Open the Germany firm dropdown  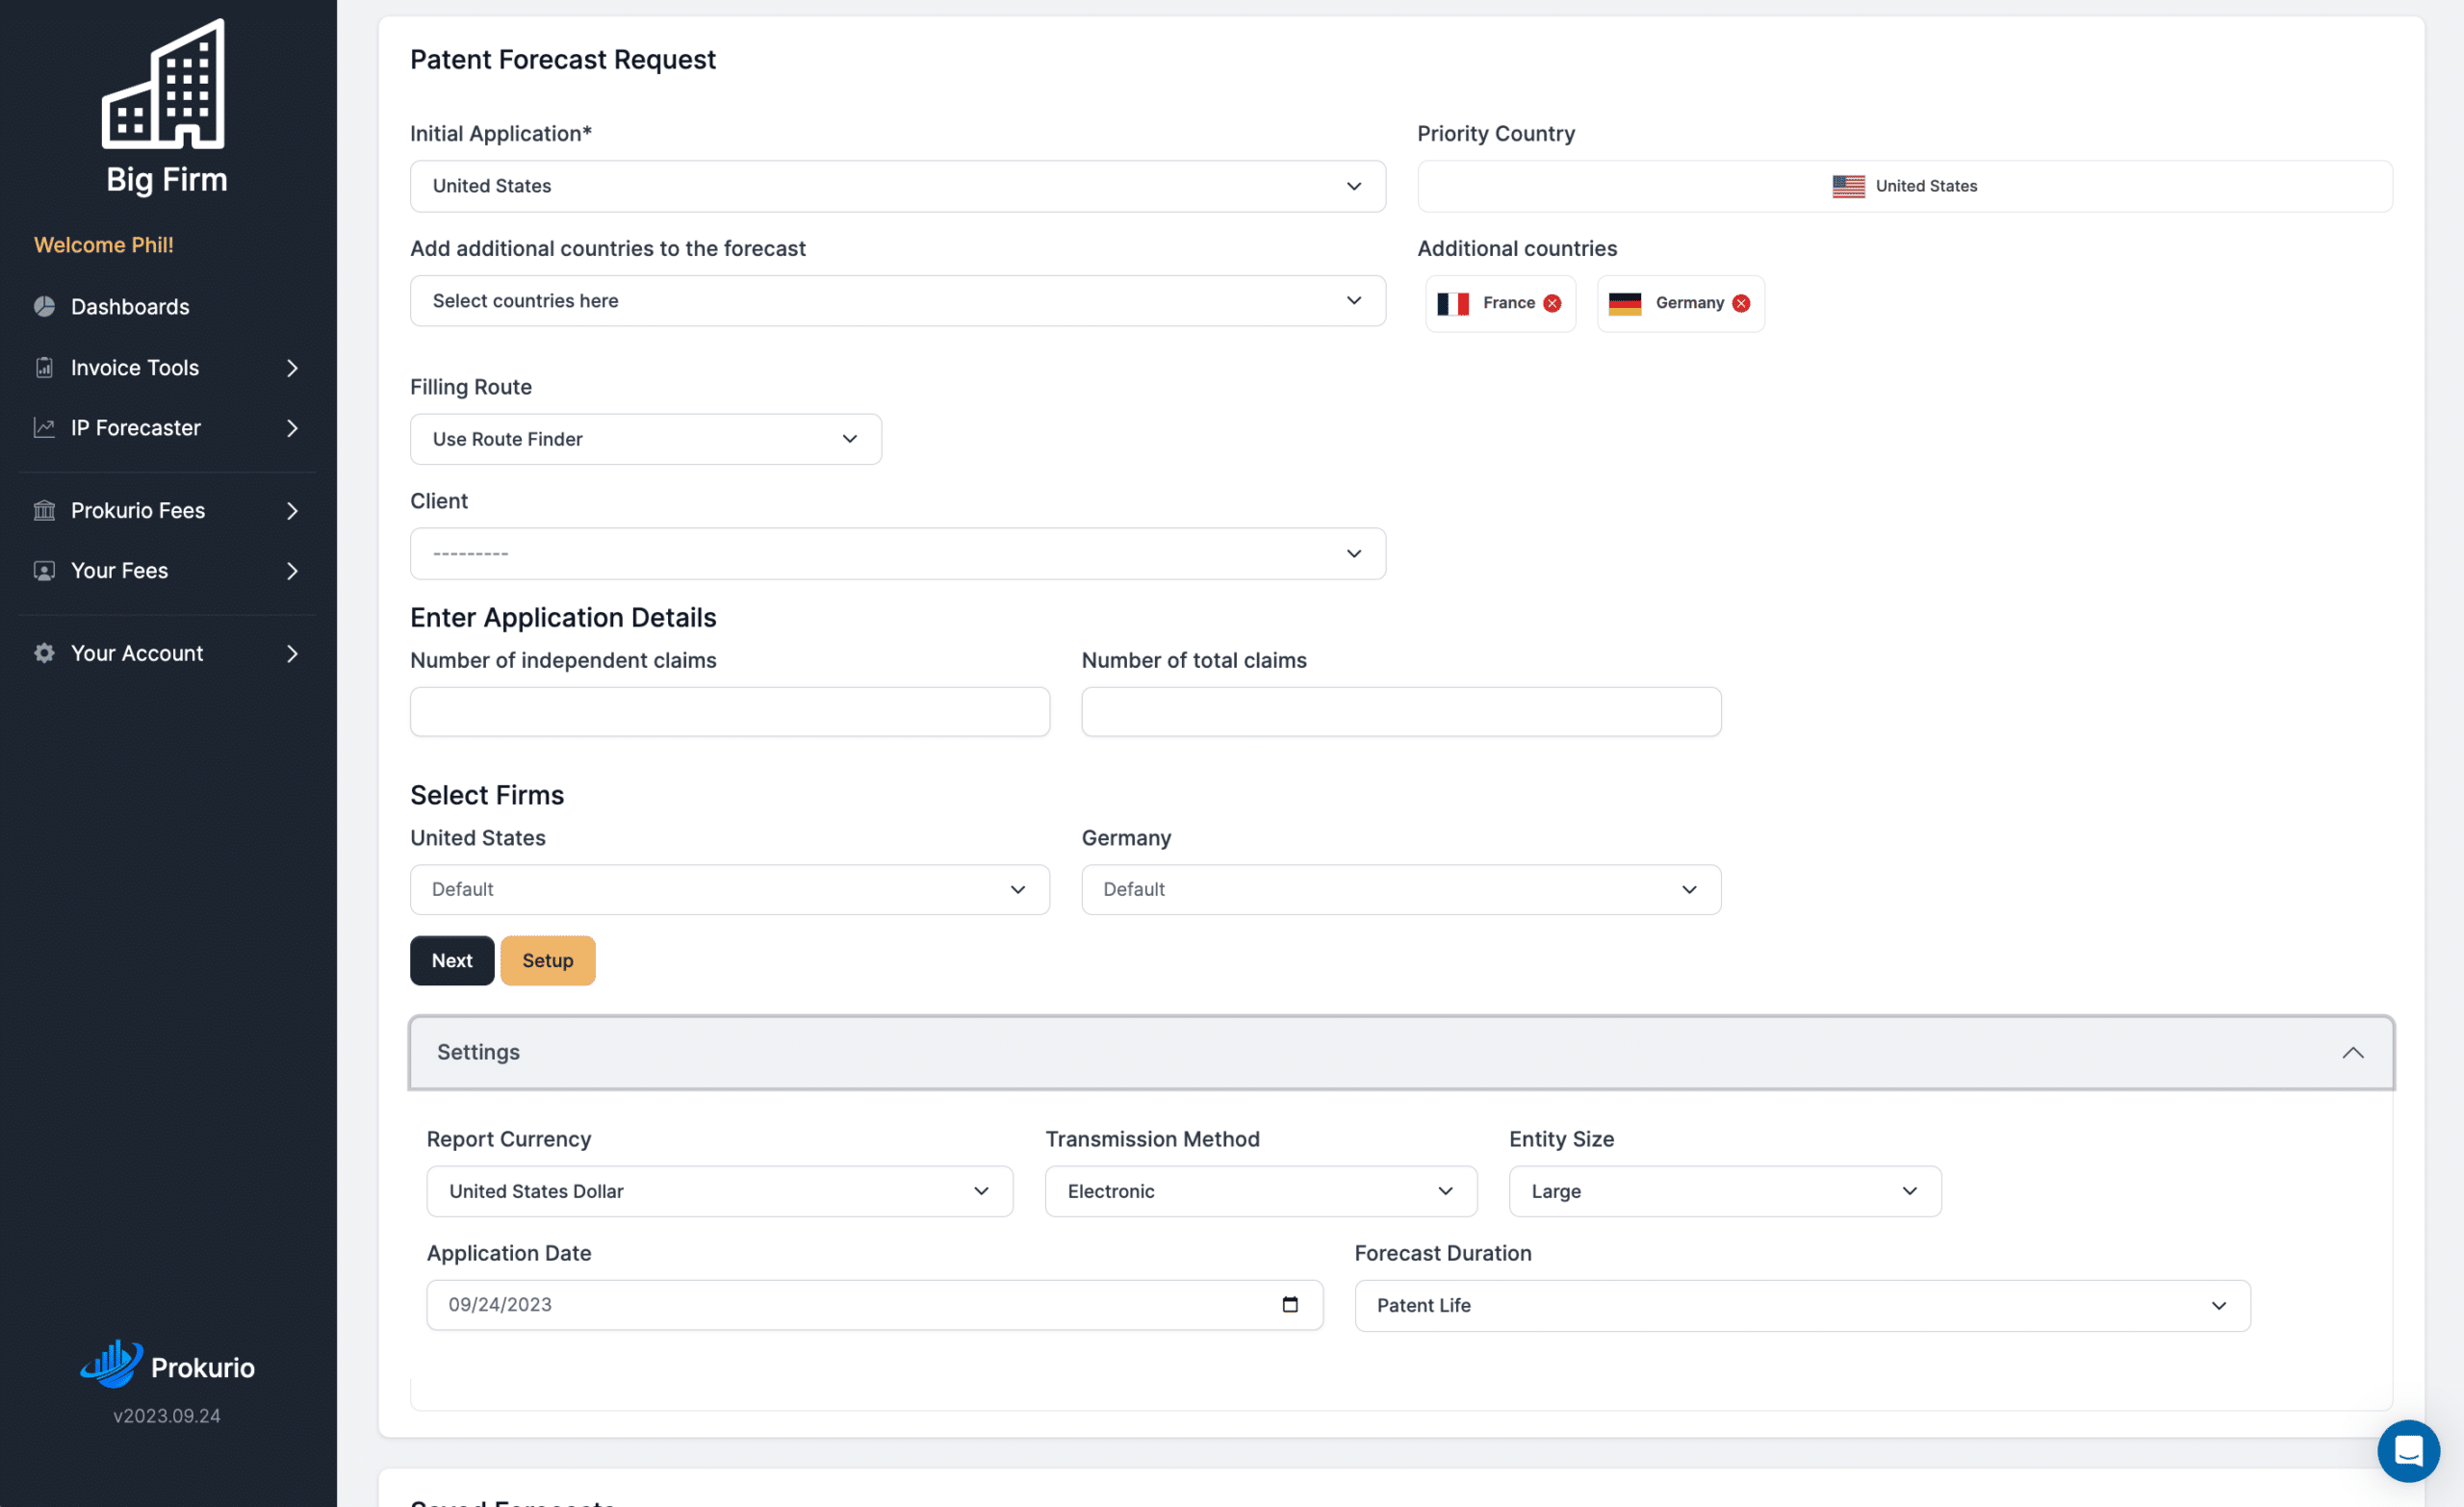click(1400, 889)
